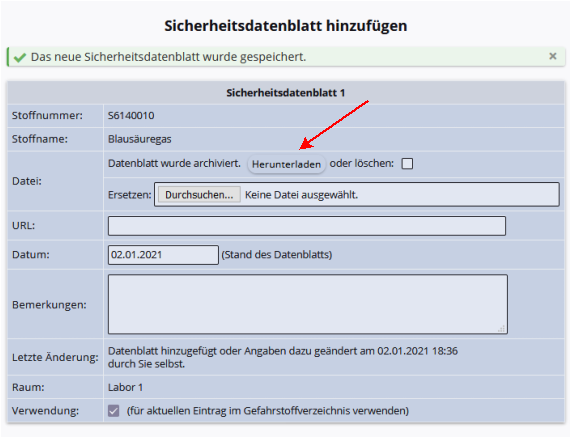The image size is (573, 440).
Task: Focus the URL input field
Action: click(307, 226)
